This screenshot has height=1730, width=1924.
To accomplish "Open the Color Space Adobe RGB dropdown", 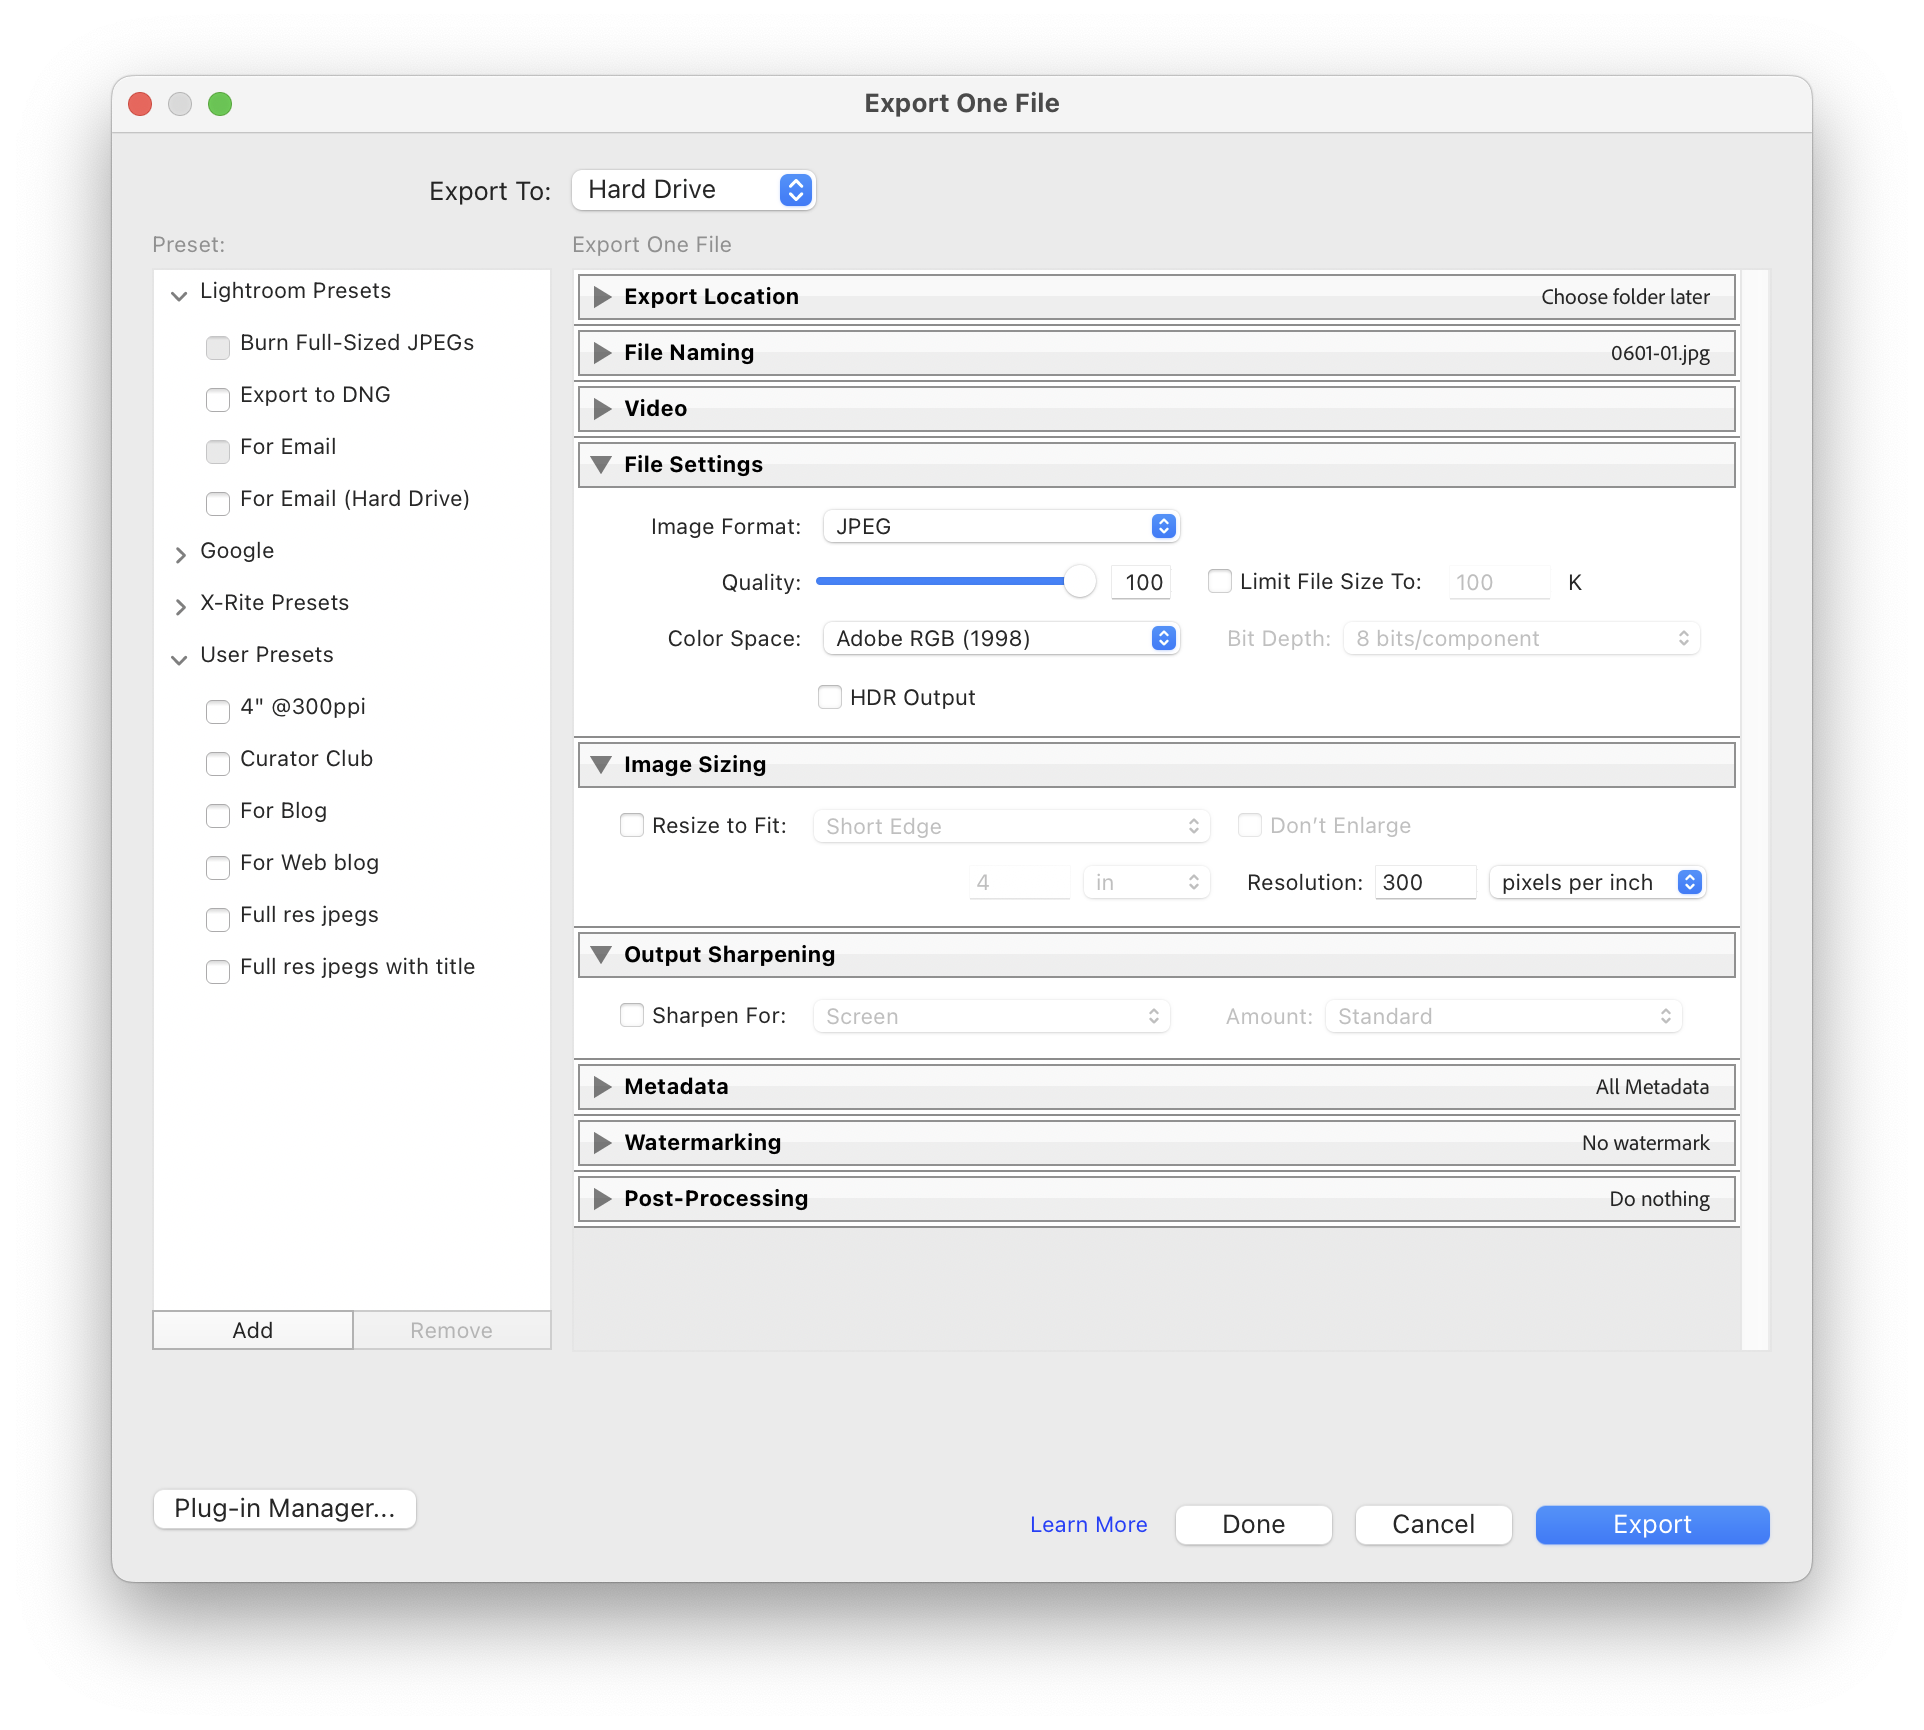I will pyautogui.click(x=1001, y=638).
